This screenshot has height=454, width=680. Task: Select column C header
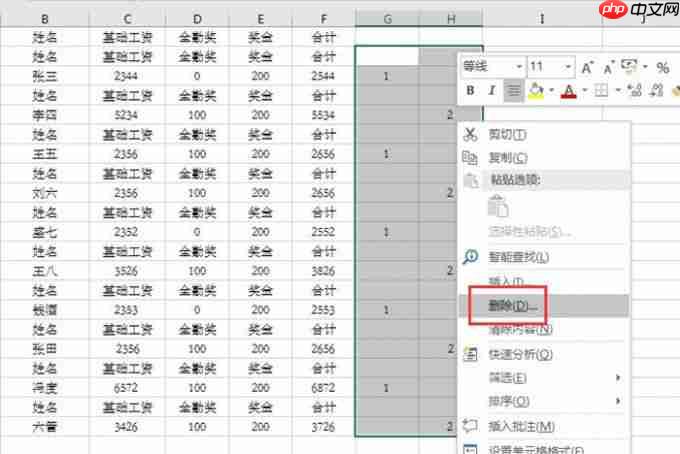pos(127,19)
